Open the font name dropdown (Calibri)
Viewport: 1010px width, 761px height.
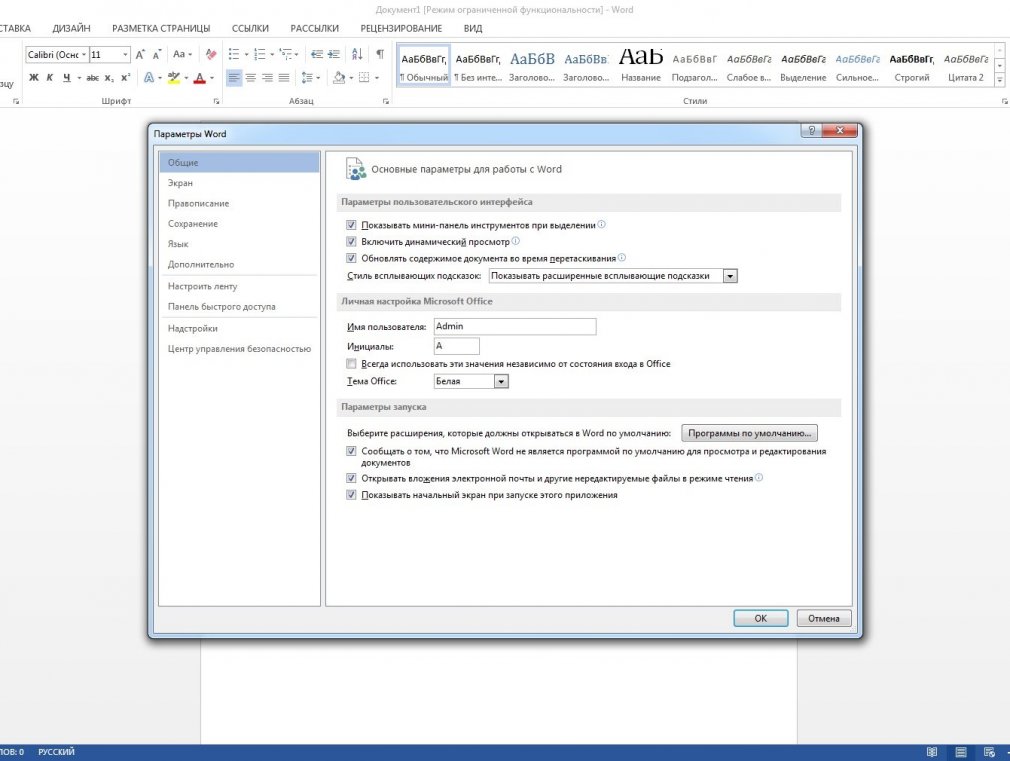pos(84,55)
